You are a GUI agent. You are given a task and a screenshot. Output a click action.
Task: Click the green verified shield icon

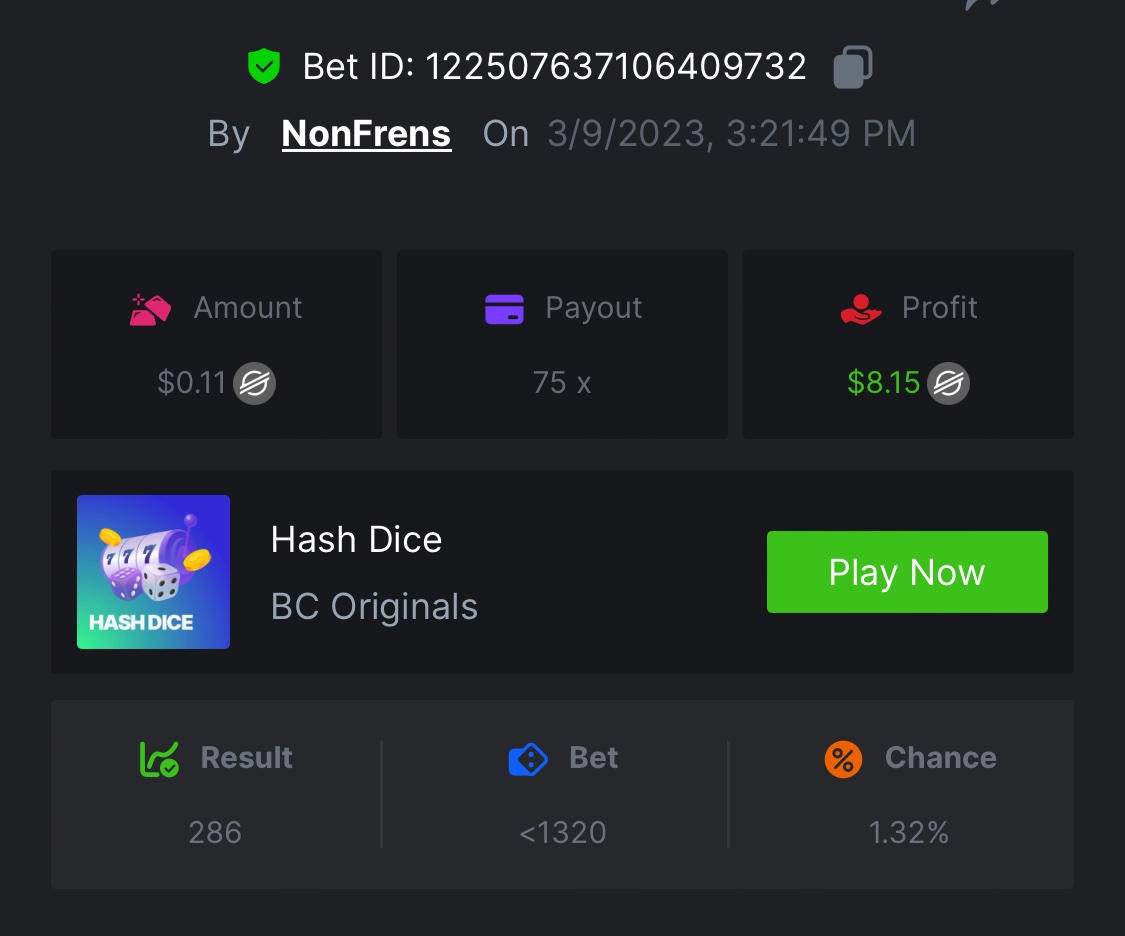(x=264, y=67)
